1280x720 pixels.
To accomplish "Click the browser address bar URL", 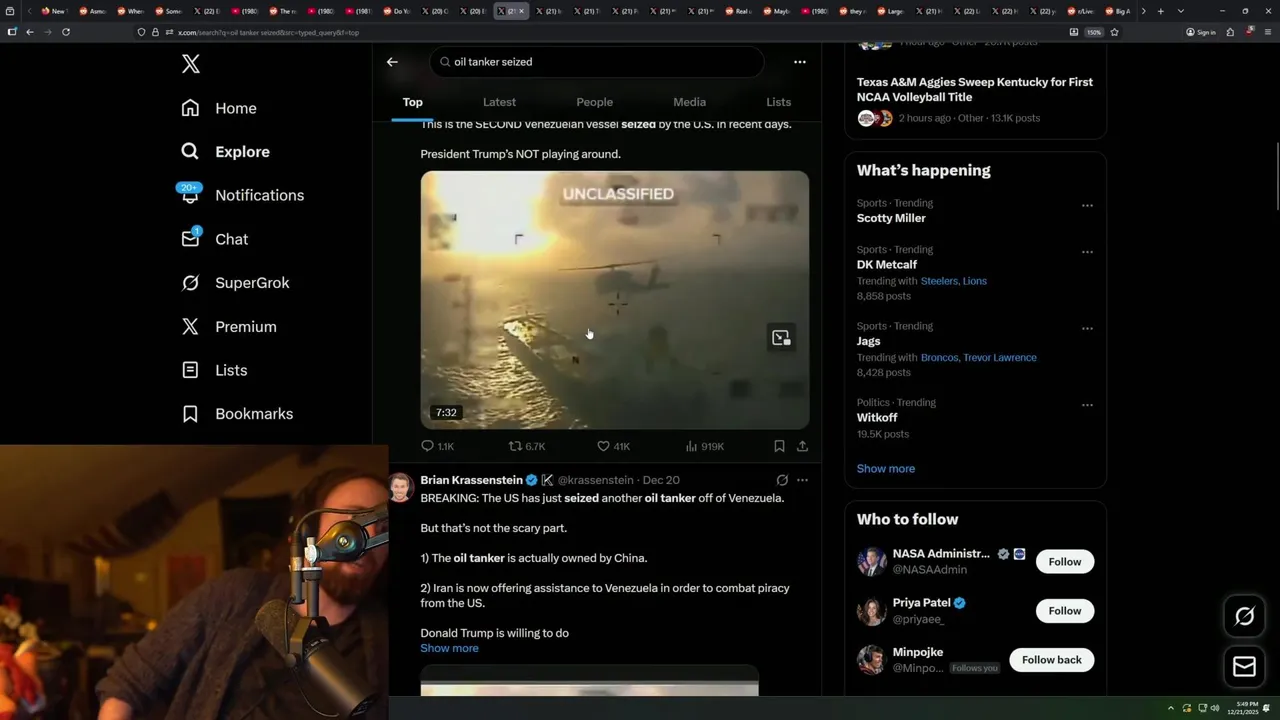I will [x=268, y=33].
